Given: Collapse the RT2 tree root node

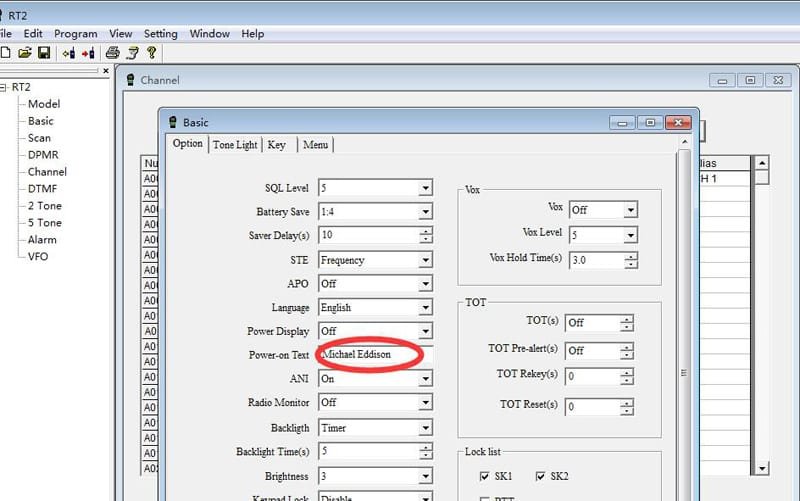Looking at the screenshot, I should [x=3, y=87].
